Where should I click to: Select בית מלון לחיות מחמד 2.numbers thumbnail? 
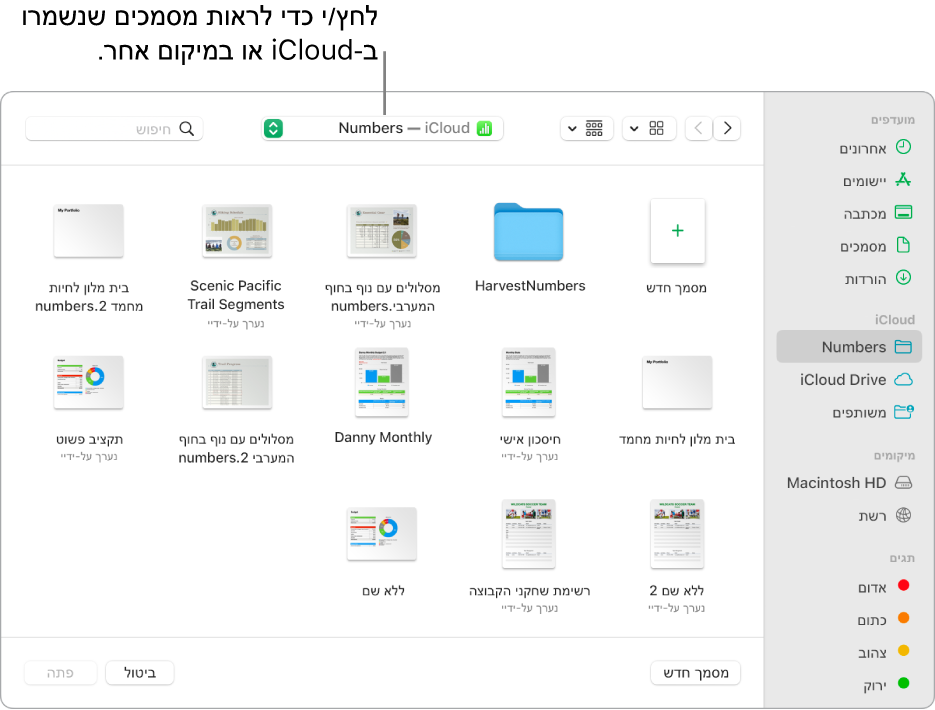click(x=88, y=231)
